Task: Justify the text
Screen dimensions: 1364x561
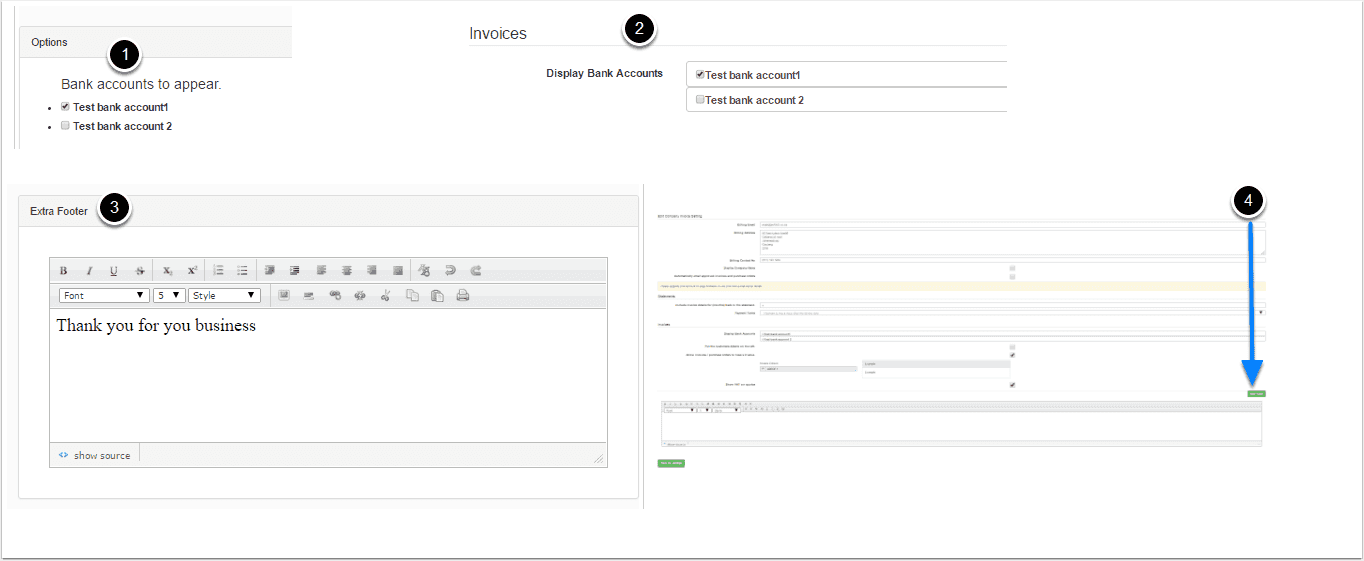Action: click(398, 270)
